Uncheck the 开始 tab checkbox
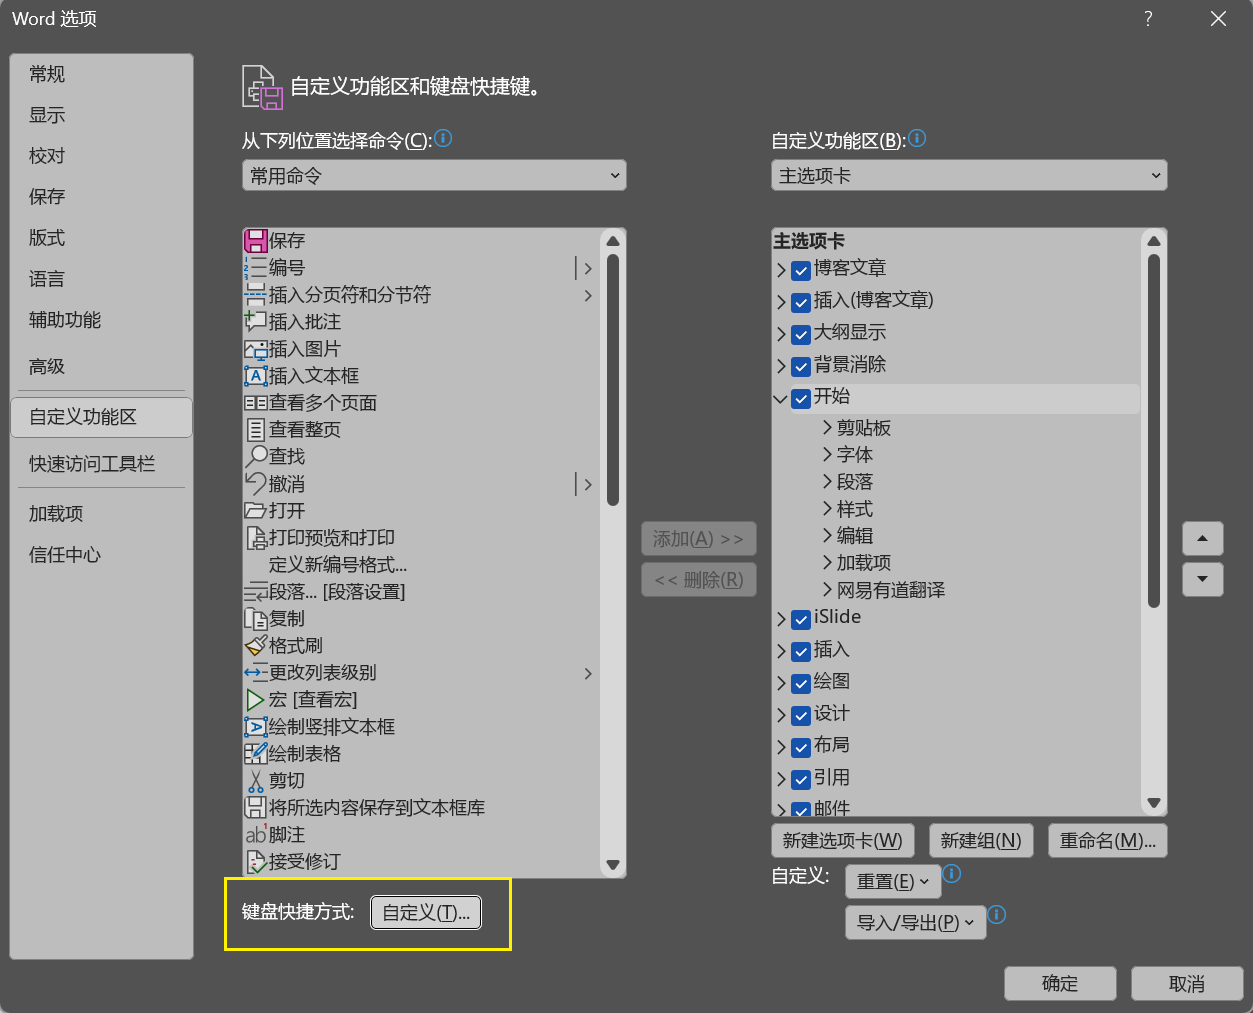Viewport: 1253px width, 1013px height. [x=801, y=398]
